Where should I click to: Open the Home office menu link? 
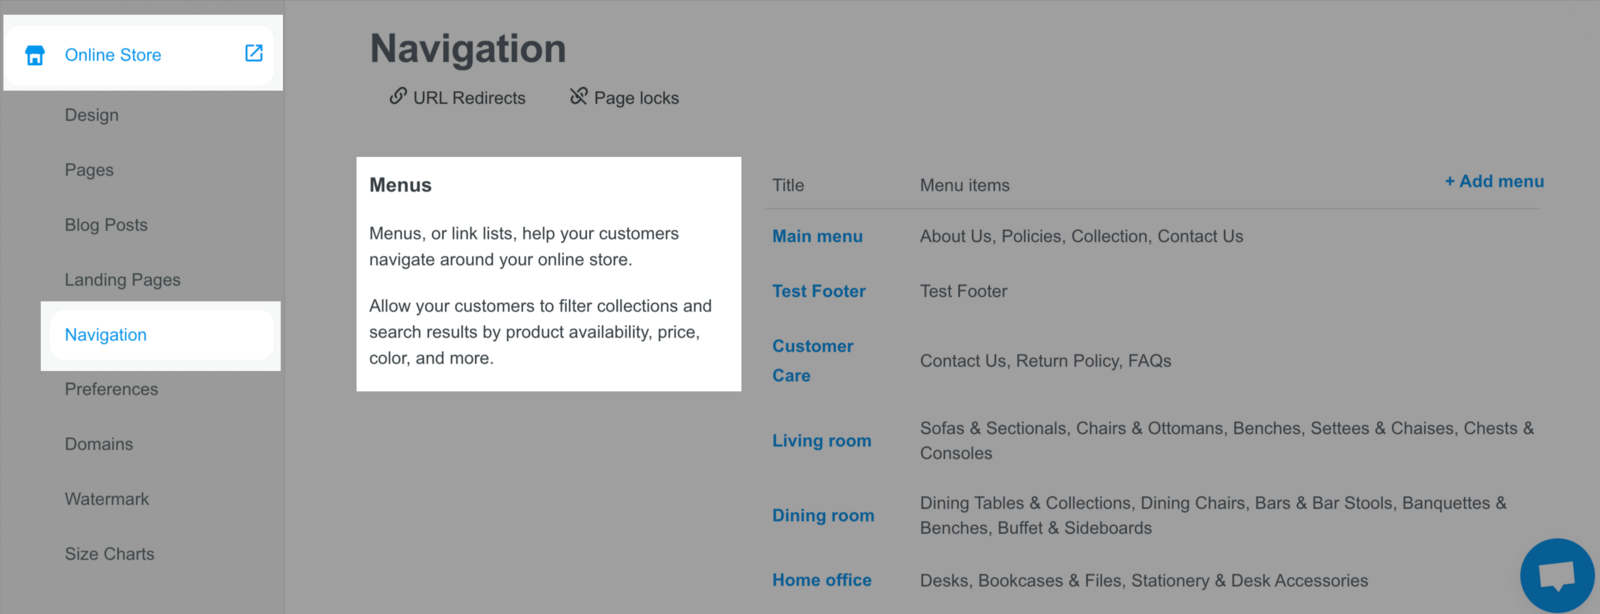822,580
